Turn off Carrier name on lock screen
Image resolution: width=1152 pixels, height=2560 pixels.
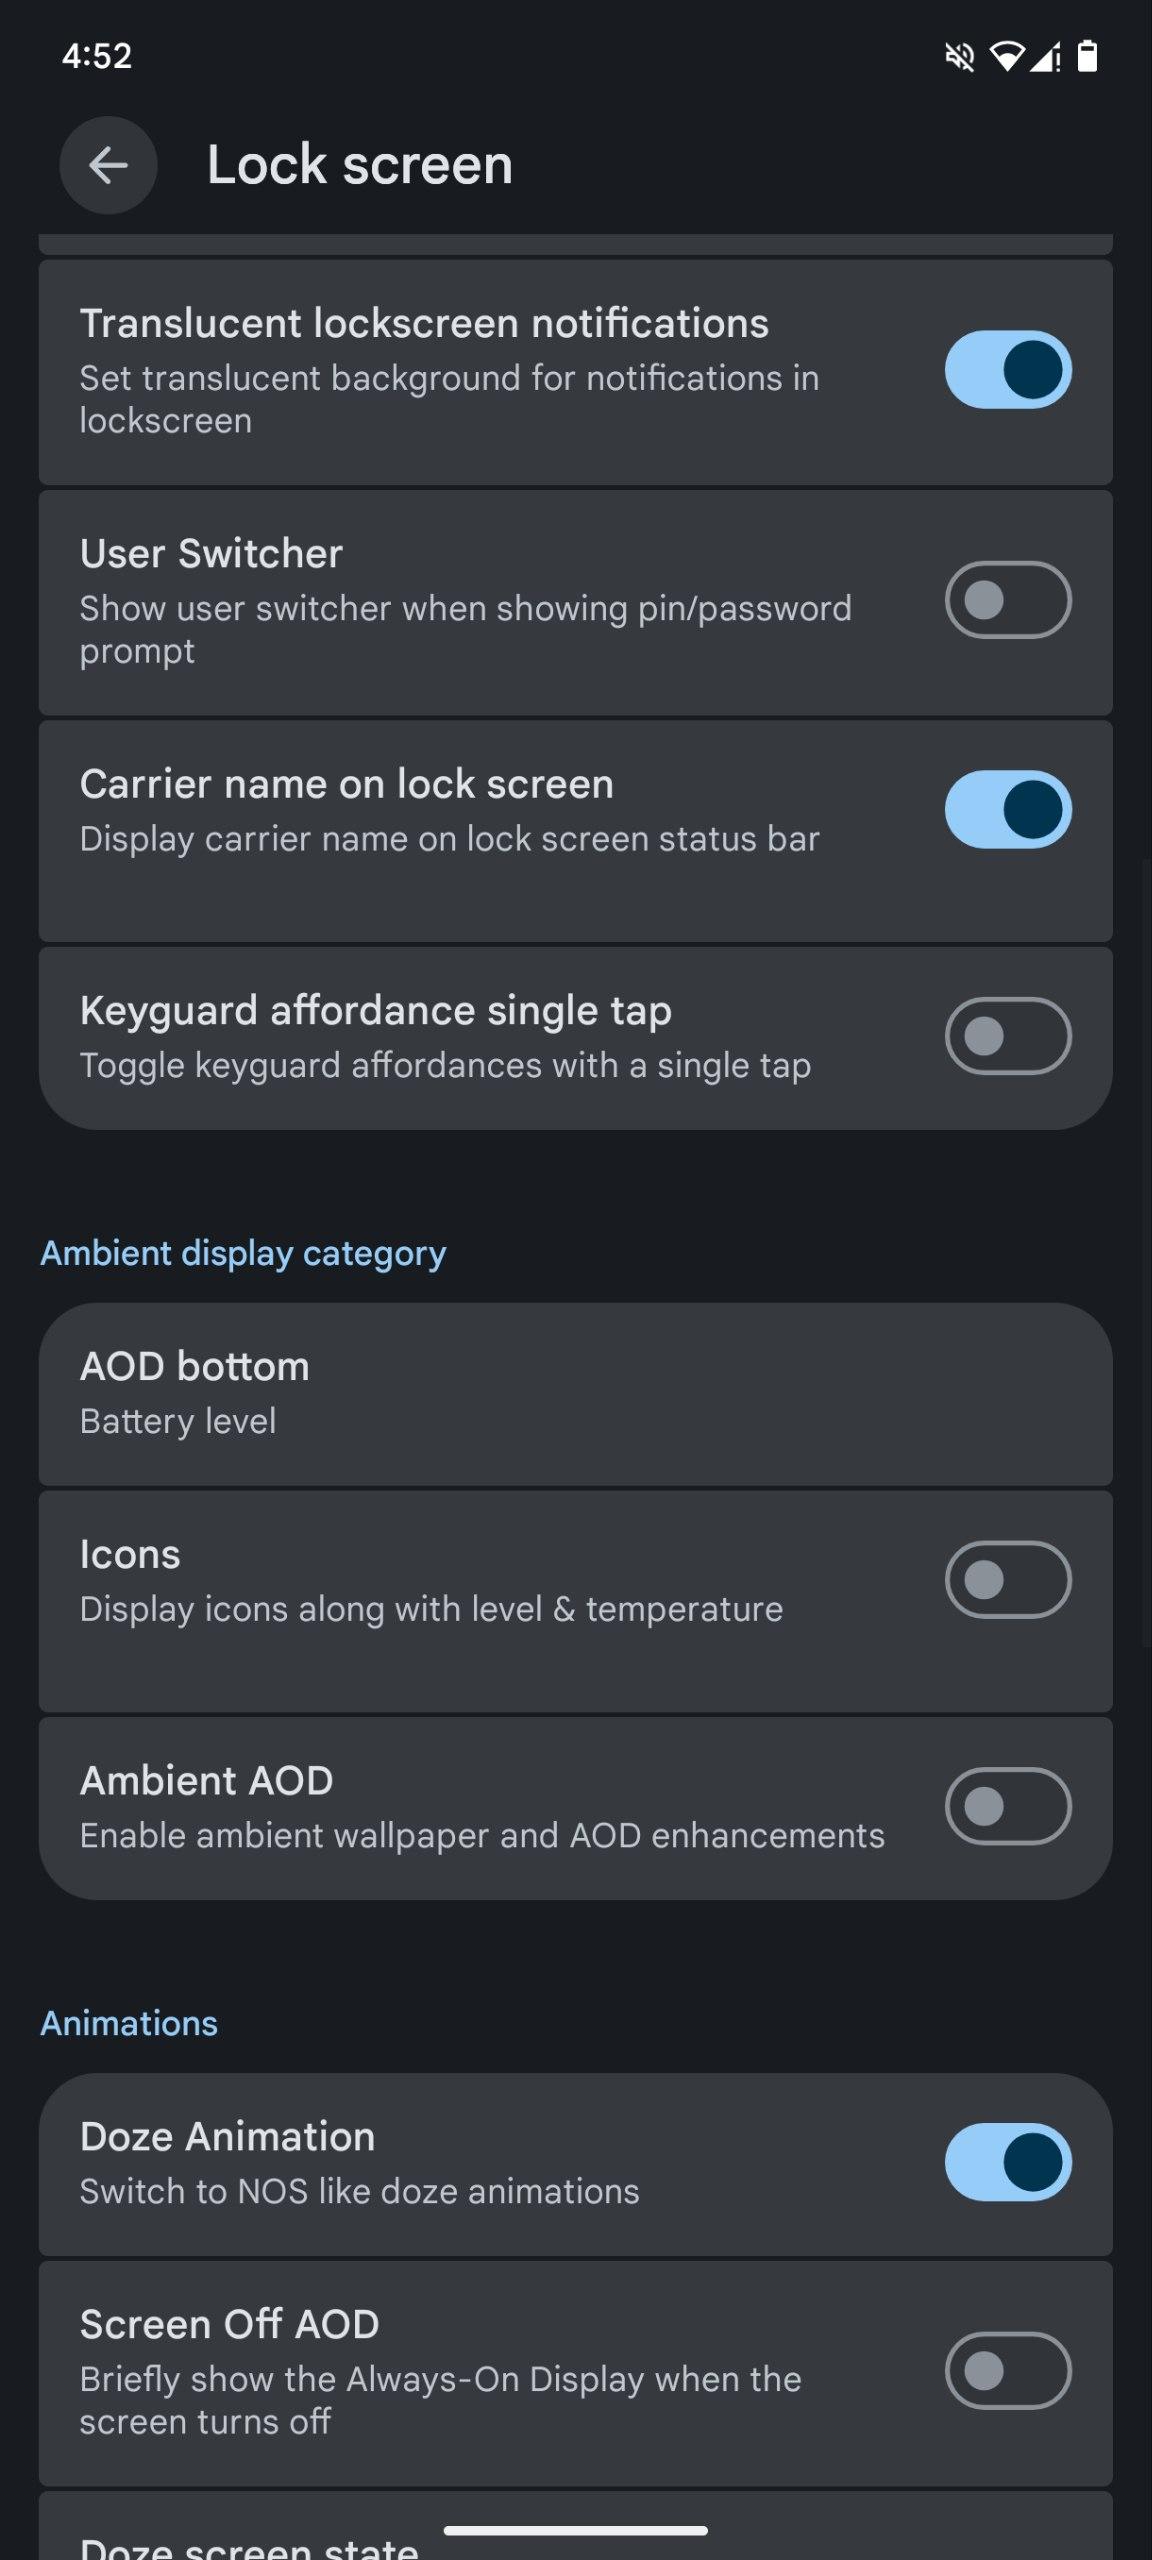coord(1008,809)
